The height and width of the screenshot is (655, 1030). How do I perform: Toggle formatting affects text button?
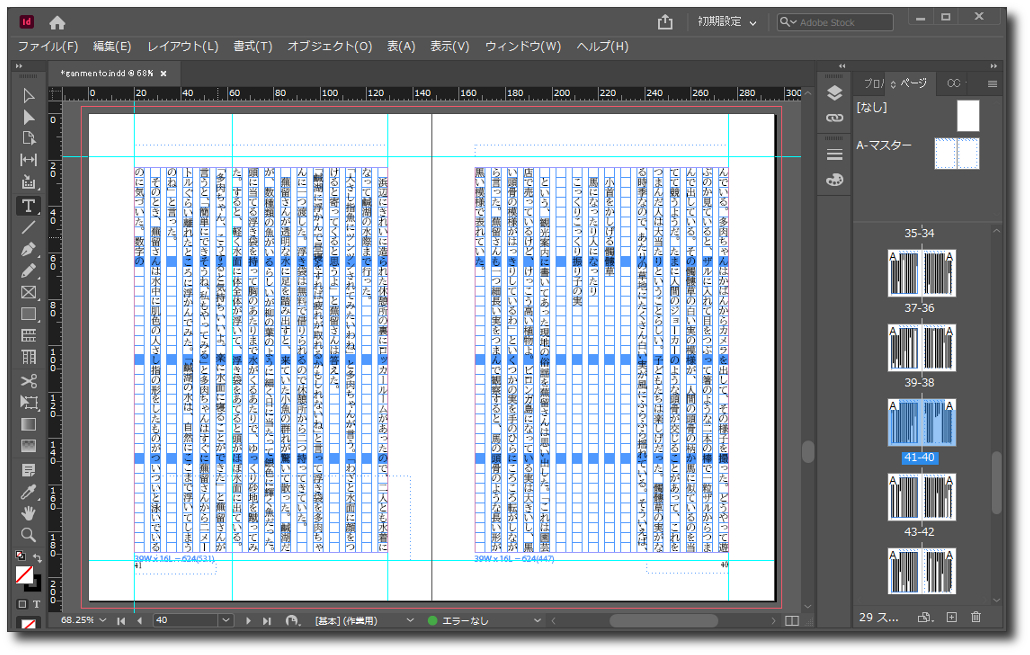pos(37,604)
